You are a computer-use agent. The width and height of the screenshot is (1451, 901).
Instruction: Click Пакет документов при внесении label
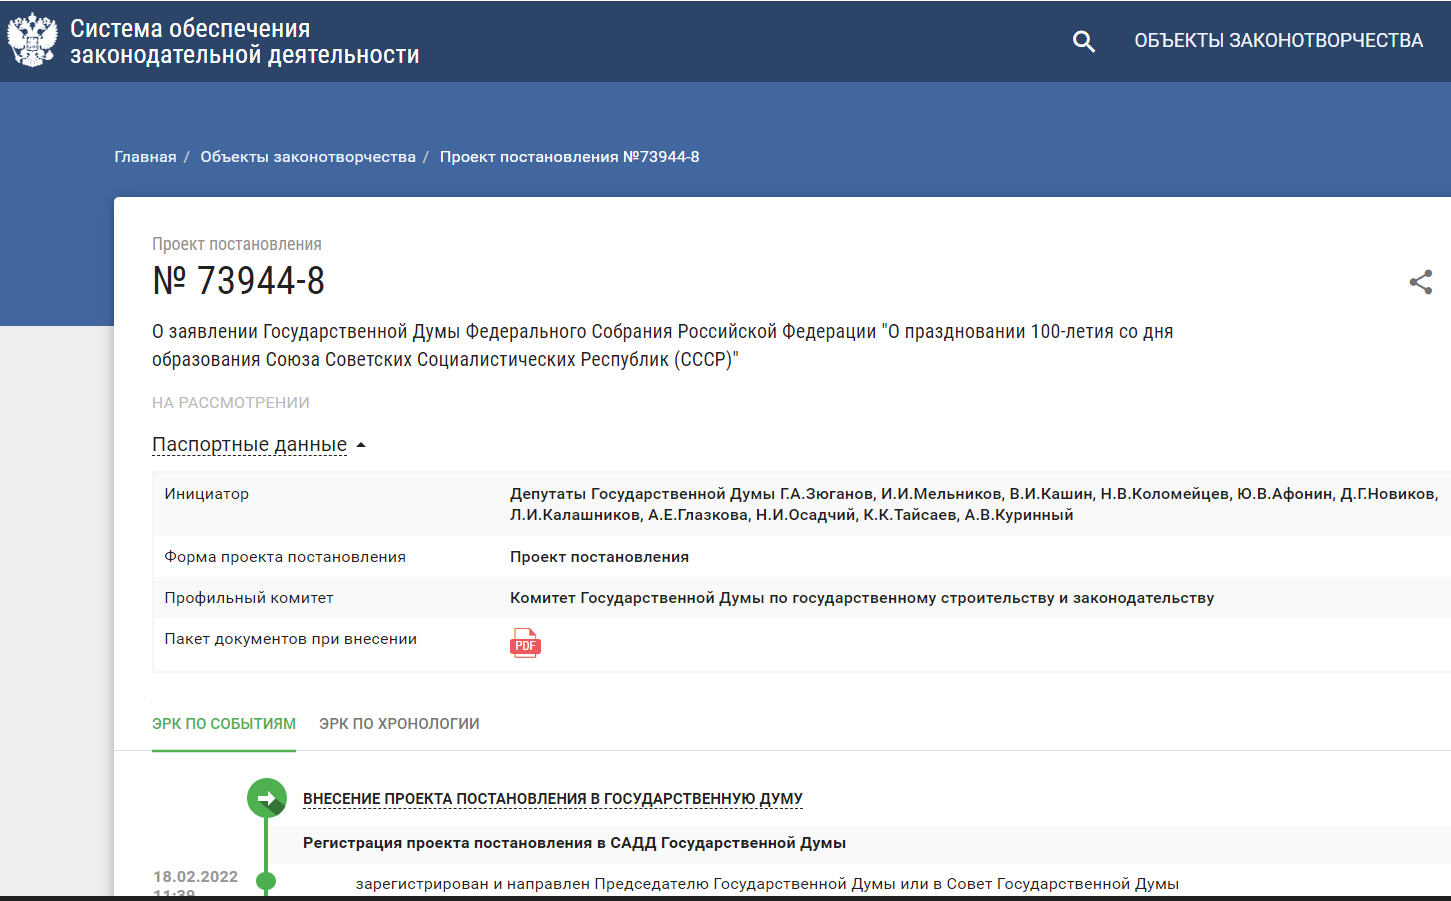(x=291, y=639)
